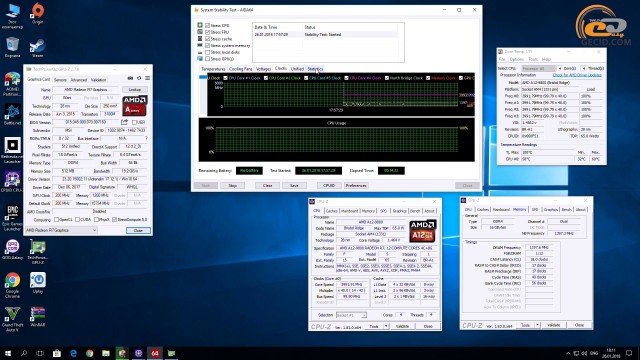Show hidden system tray icons
Viewport: 640px width, 360px height.
click(x=568, y=353)
